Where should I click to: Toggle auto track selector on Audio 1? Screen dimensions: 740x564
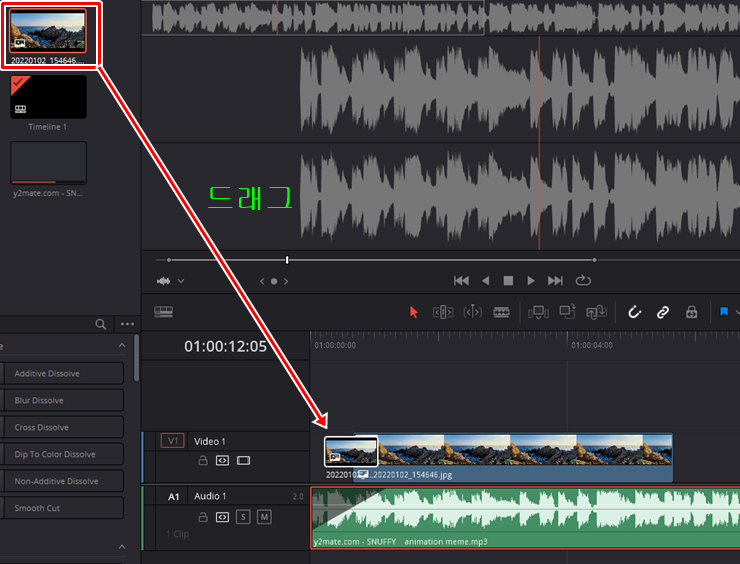coord(222,517)
